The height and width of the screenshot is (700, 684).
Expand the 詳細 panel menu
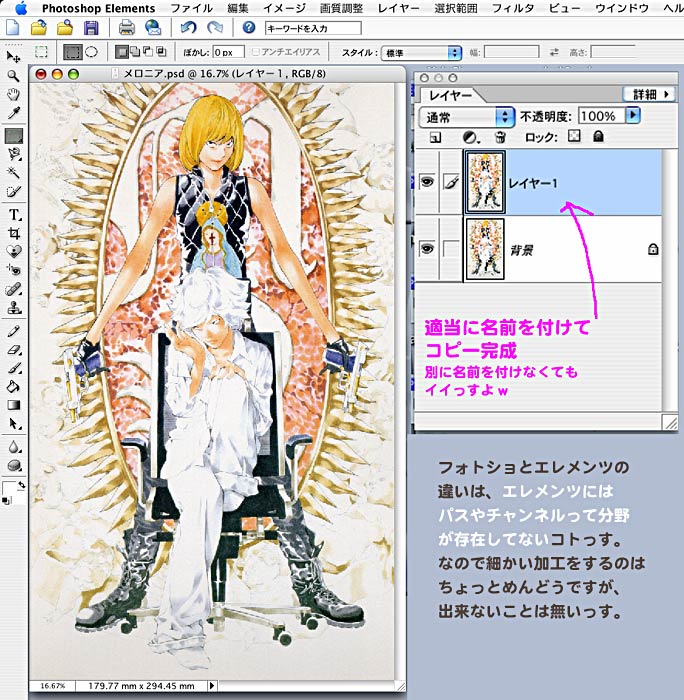(x=648, y=94)
